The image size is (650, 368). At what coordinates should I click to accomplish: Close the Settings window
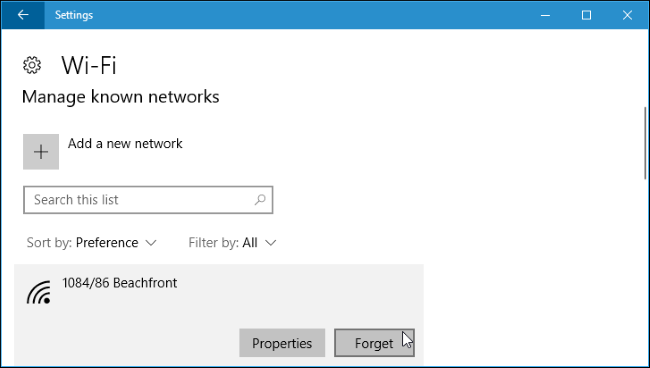pos(627,15)
